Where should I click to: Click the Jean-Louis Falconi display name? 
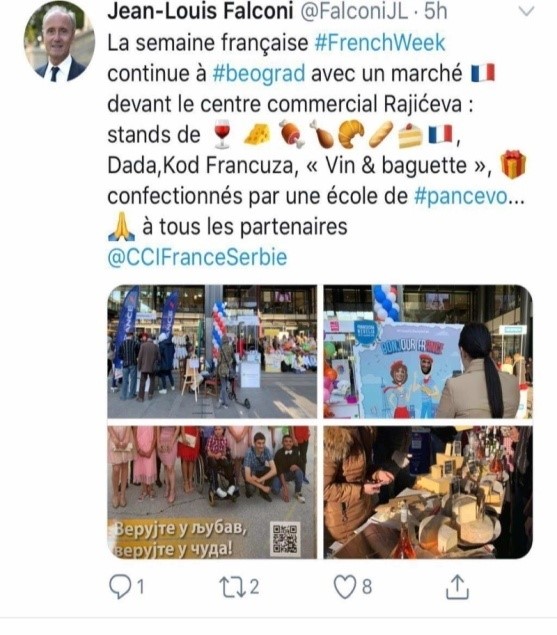tap(200, 11)
